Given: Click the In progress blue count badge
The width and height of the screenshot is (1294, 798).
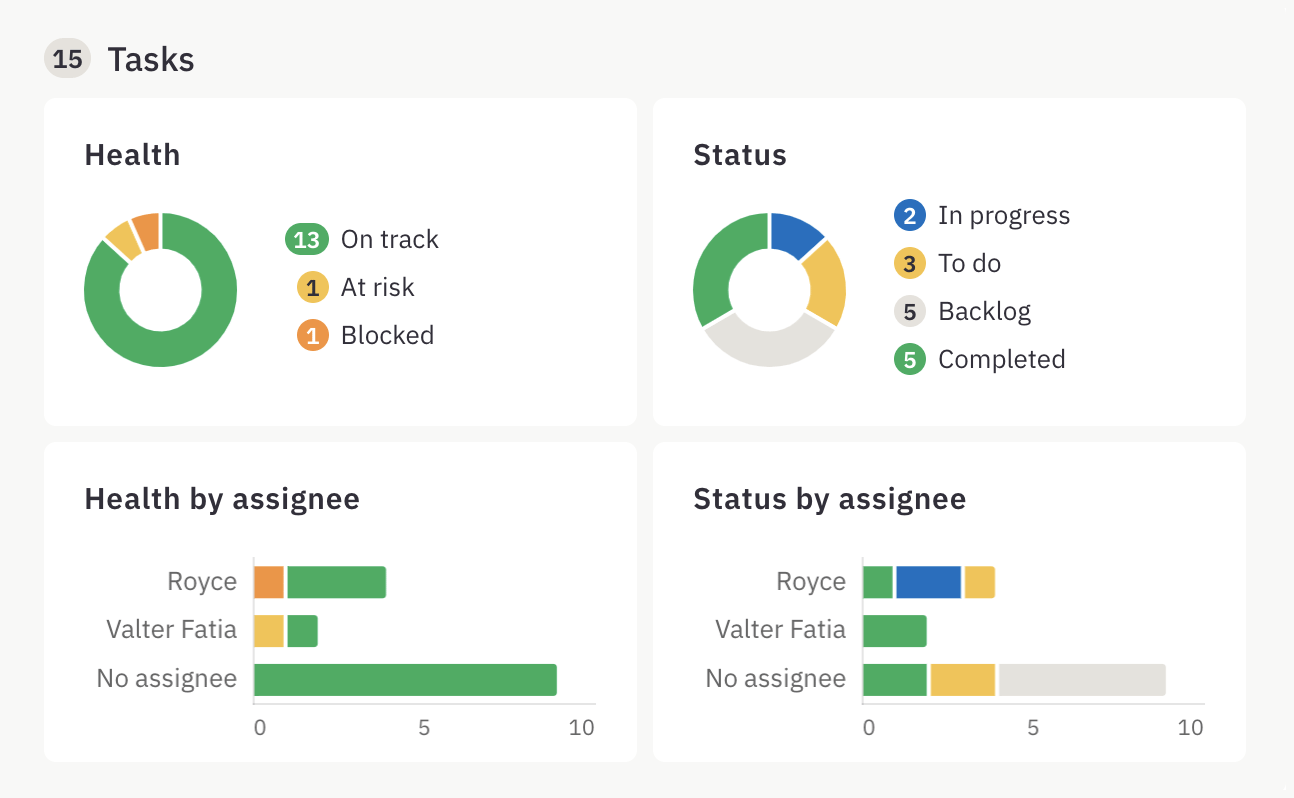Looking at the screenshot, I should click(910, 215).
